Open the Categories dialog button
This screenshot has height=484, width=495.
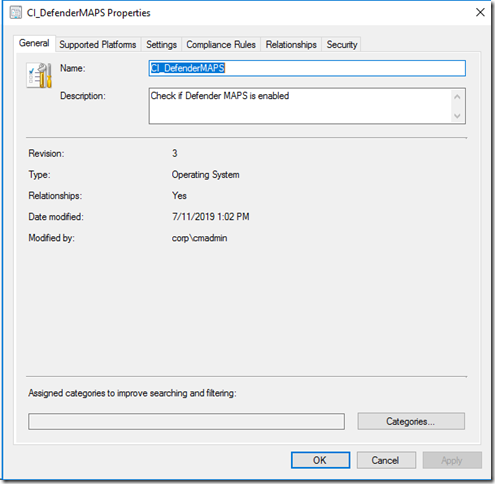click(411, 421)
